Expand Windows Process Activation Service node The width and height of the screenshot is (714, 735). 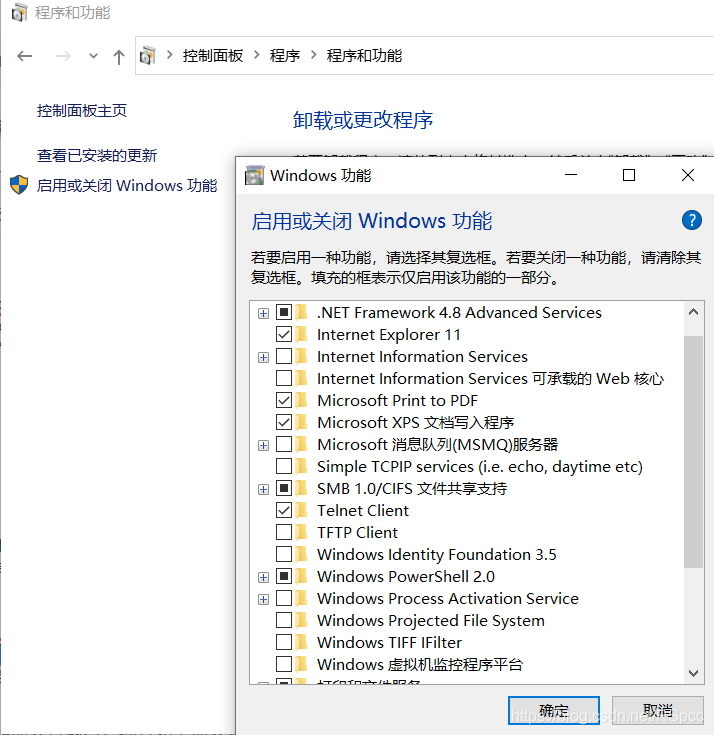(263, 599)
